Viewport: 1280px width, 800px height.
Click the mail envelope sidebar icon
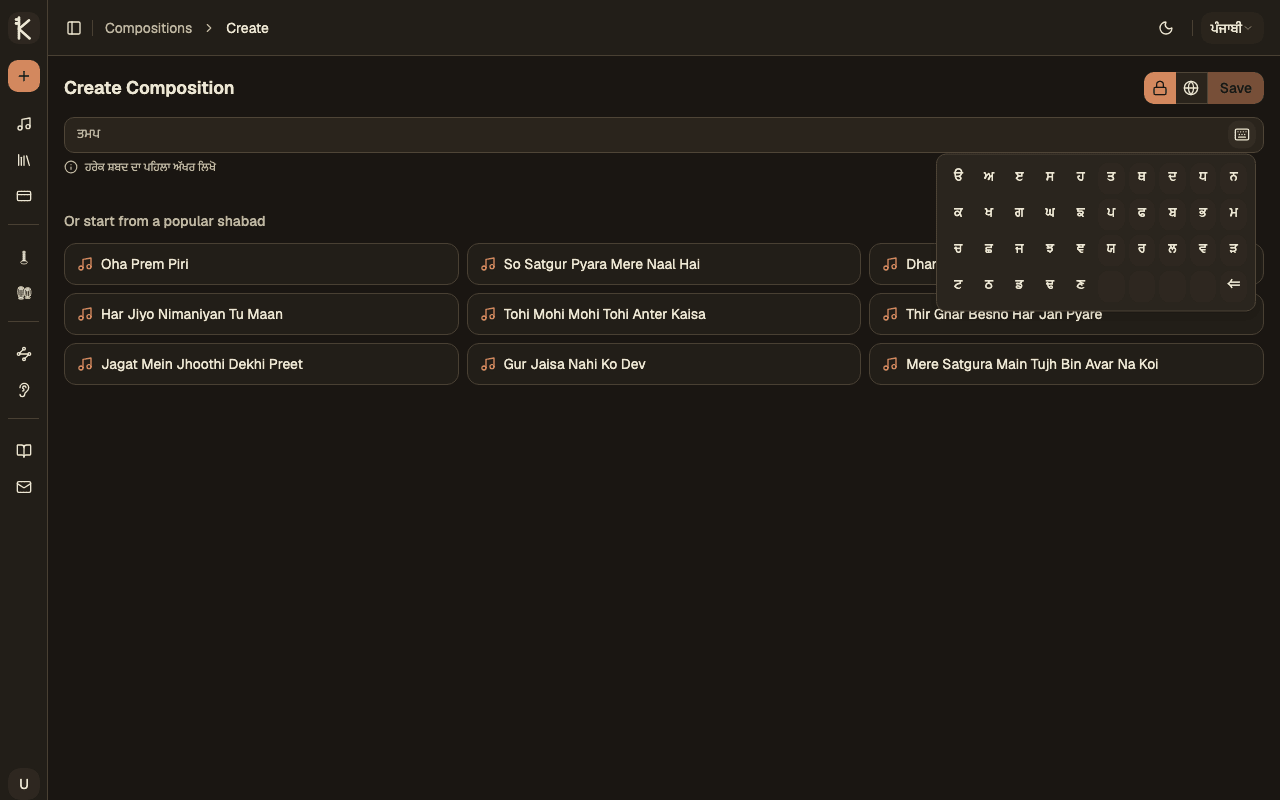tap(24, 487)
